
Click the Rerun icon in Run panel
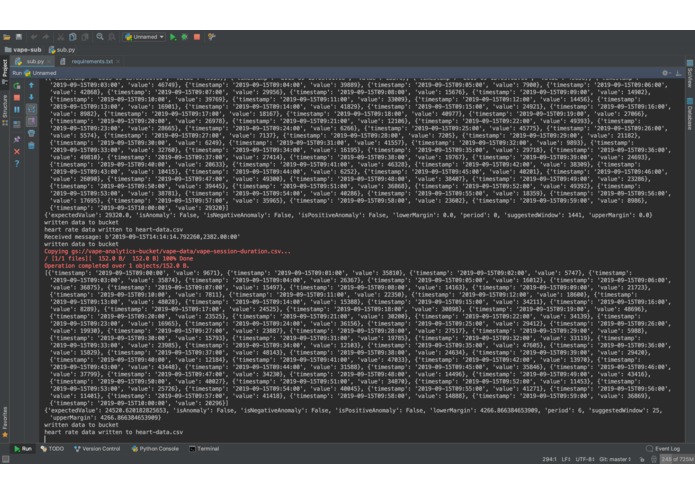pyautogui.click(x=17, y=86)
